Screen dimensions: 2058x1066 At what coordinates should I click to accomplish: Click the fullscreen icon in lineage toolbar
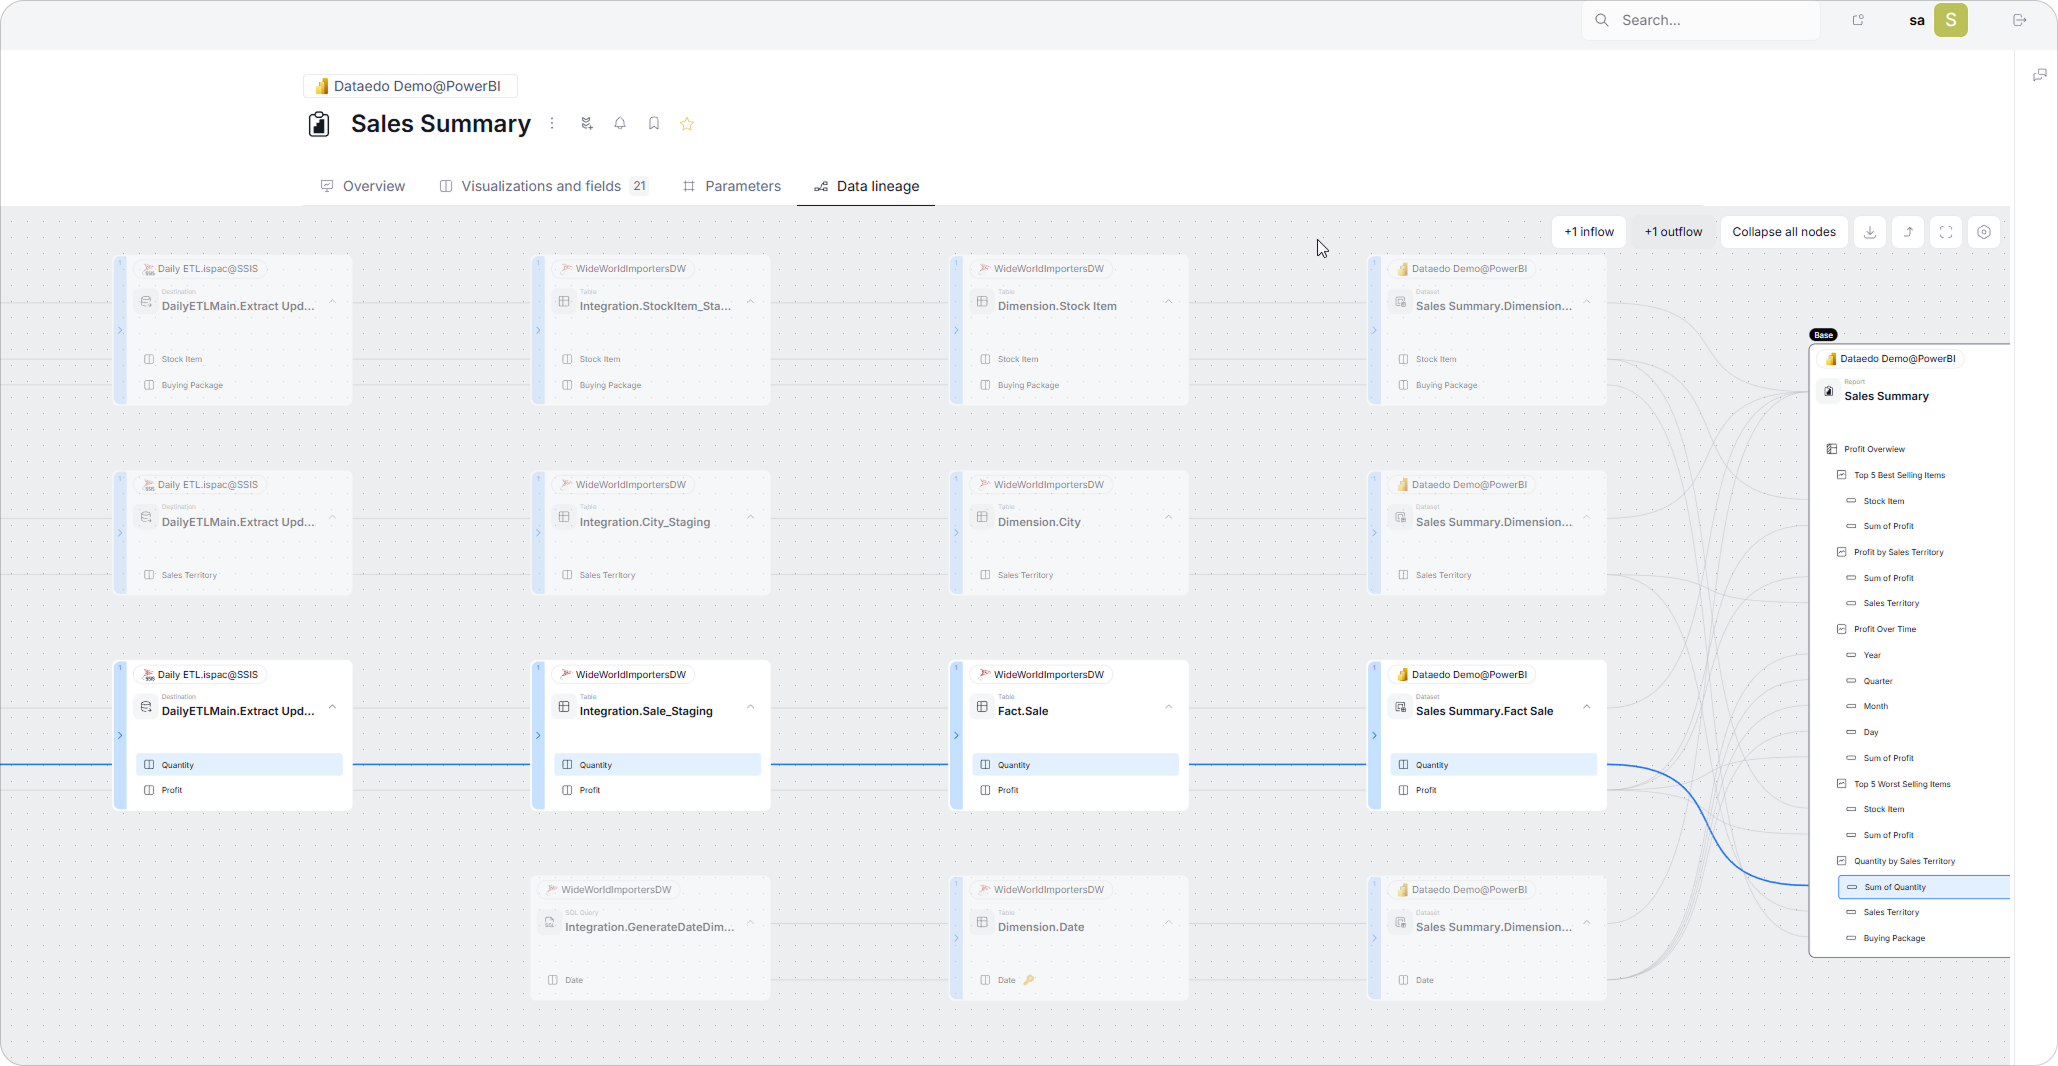pyautogui.click(x=1946, y=232)
